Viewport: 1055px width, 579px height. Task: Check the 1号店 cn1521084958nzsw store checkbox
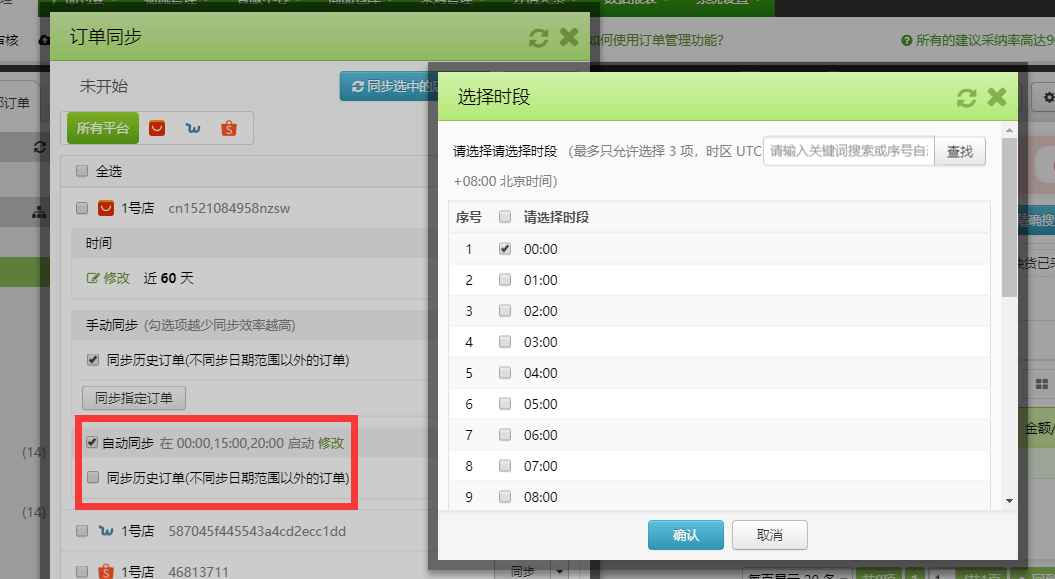pyautogui.click(x=82, y=208)
